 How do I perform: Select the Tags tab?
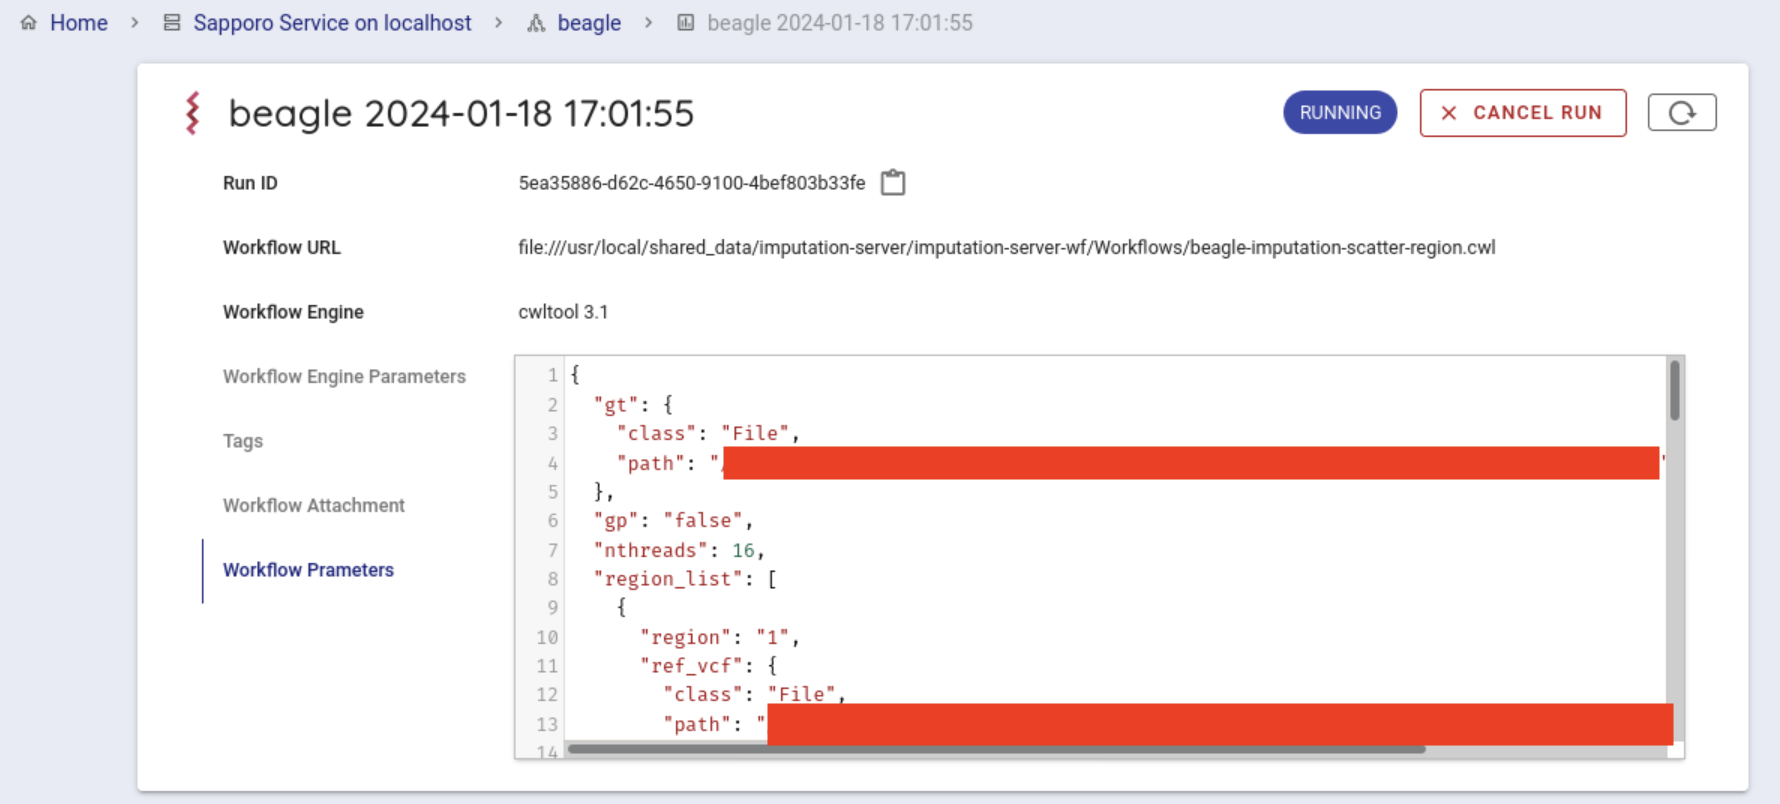[243, 441]
